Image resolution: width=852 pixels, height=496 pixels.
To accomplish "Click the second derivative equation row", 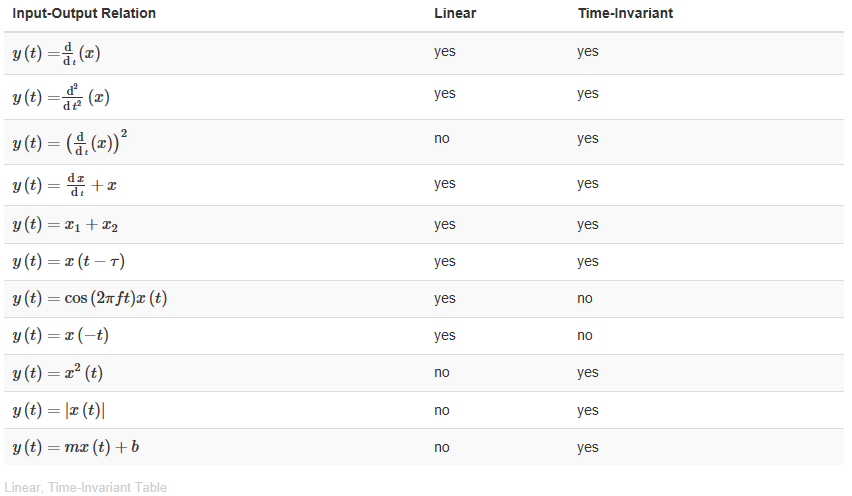I will click(x=60, y=97).
